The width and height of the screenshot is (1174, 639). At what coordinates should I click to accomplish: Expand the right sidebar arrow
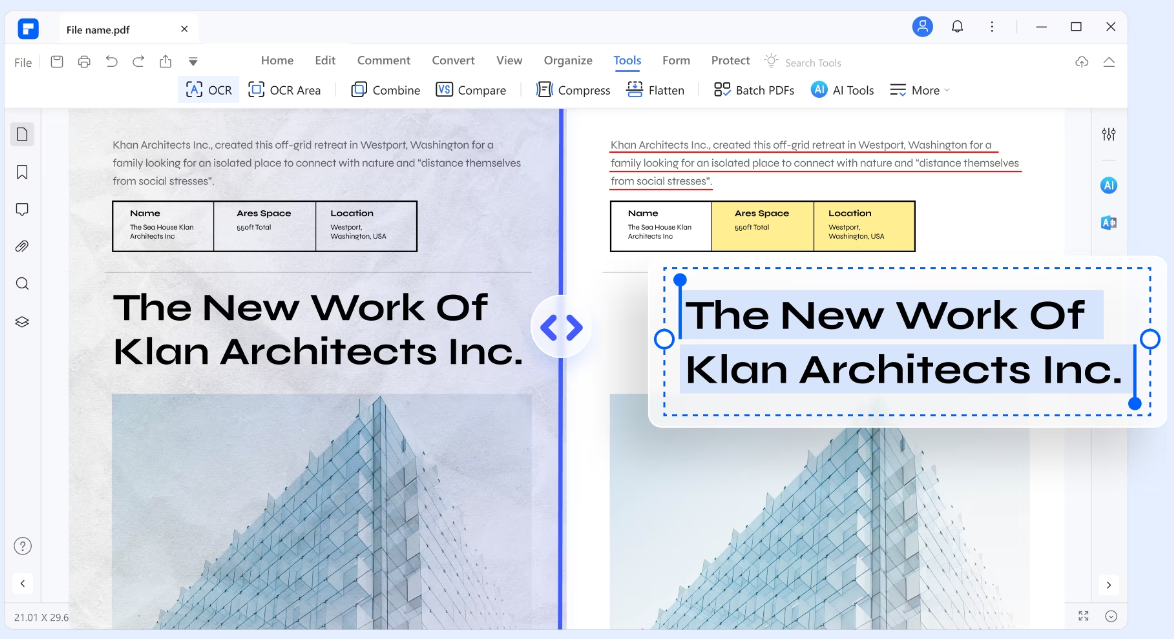tap(1109, 585)
